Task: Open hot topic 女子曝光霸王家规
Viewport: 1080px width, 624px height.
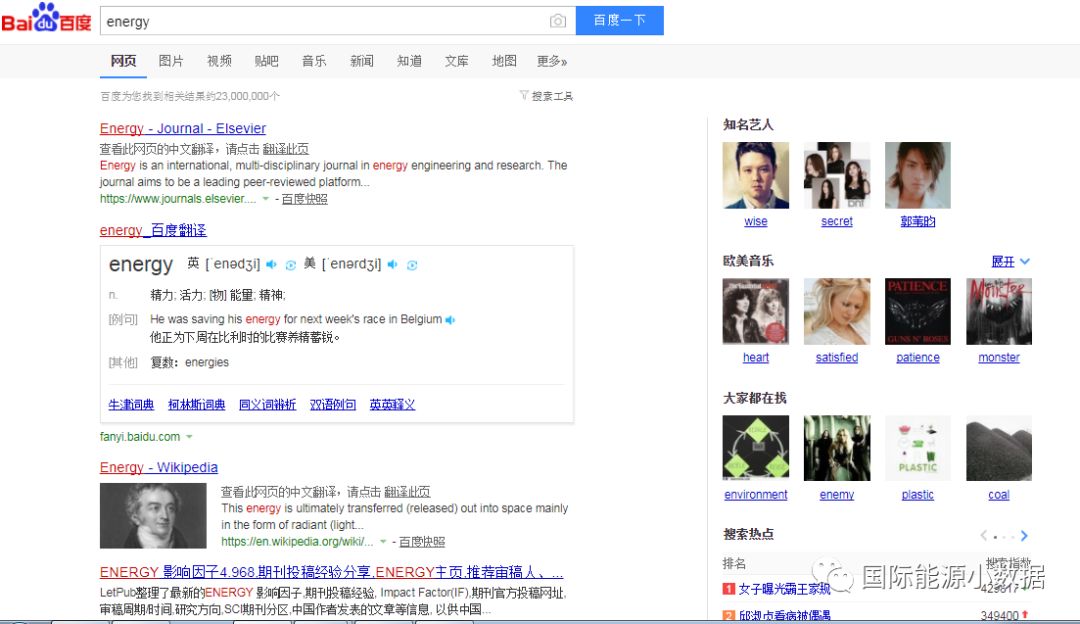Action: pos(785,589)
